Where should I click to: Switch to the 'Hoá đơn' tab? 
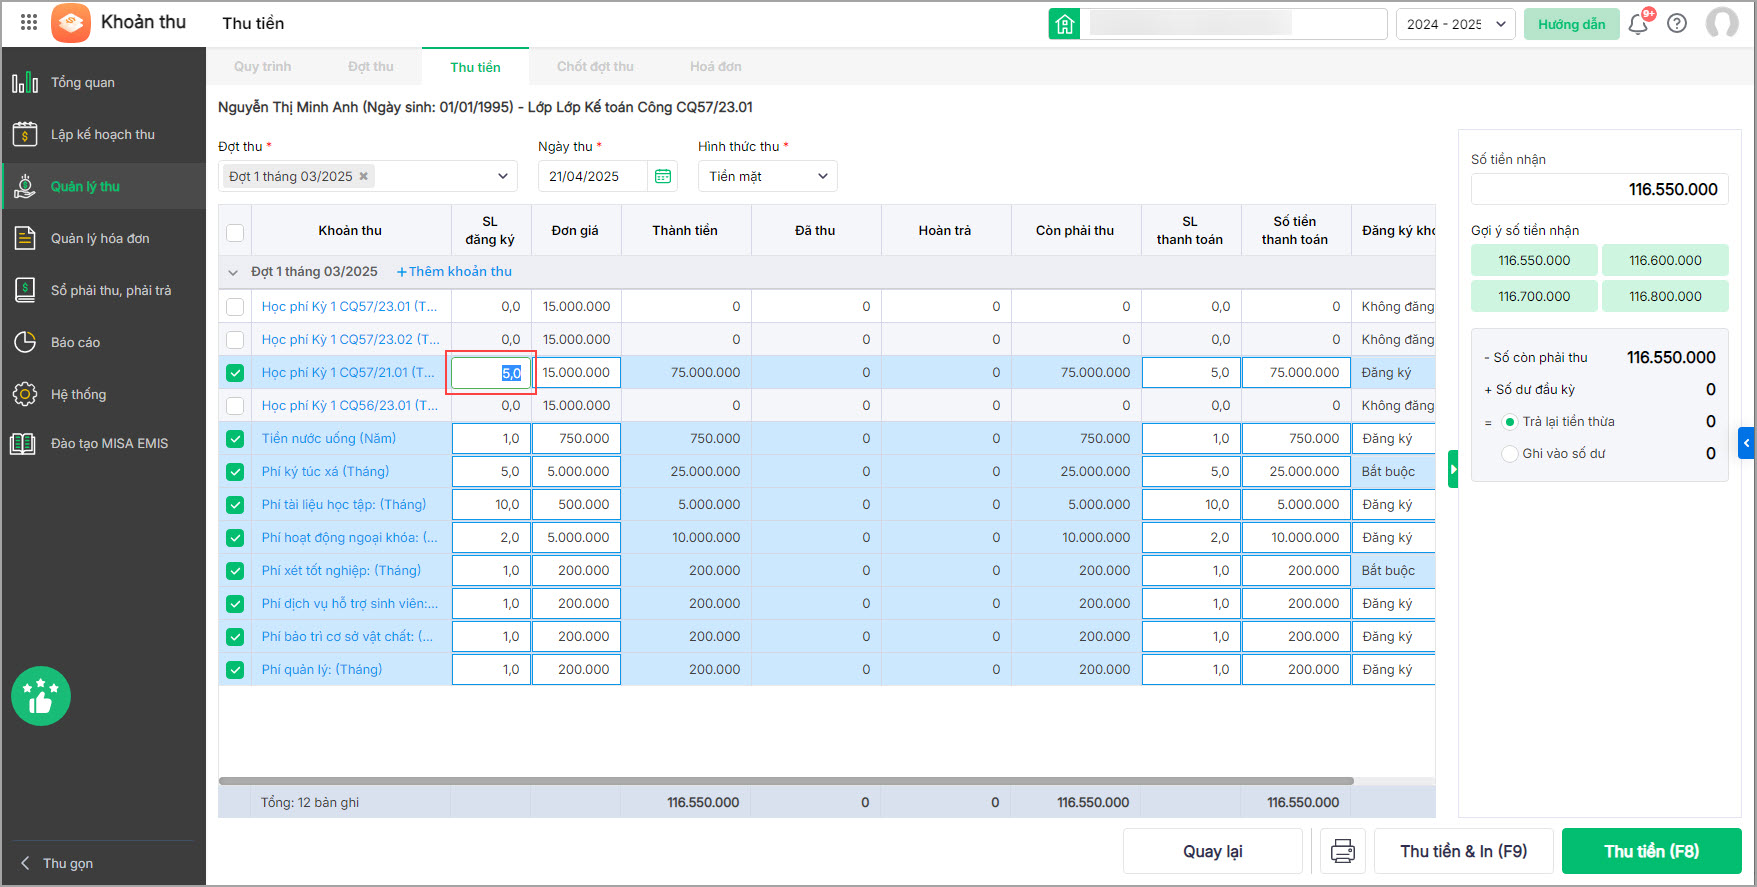[715, 67]
